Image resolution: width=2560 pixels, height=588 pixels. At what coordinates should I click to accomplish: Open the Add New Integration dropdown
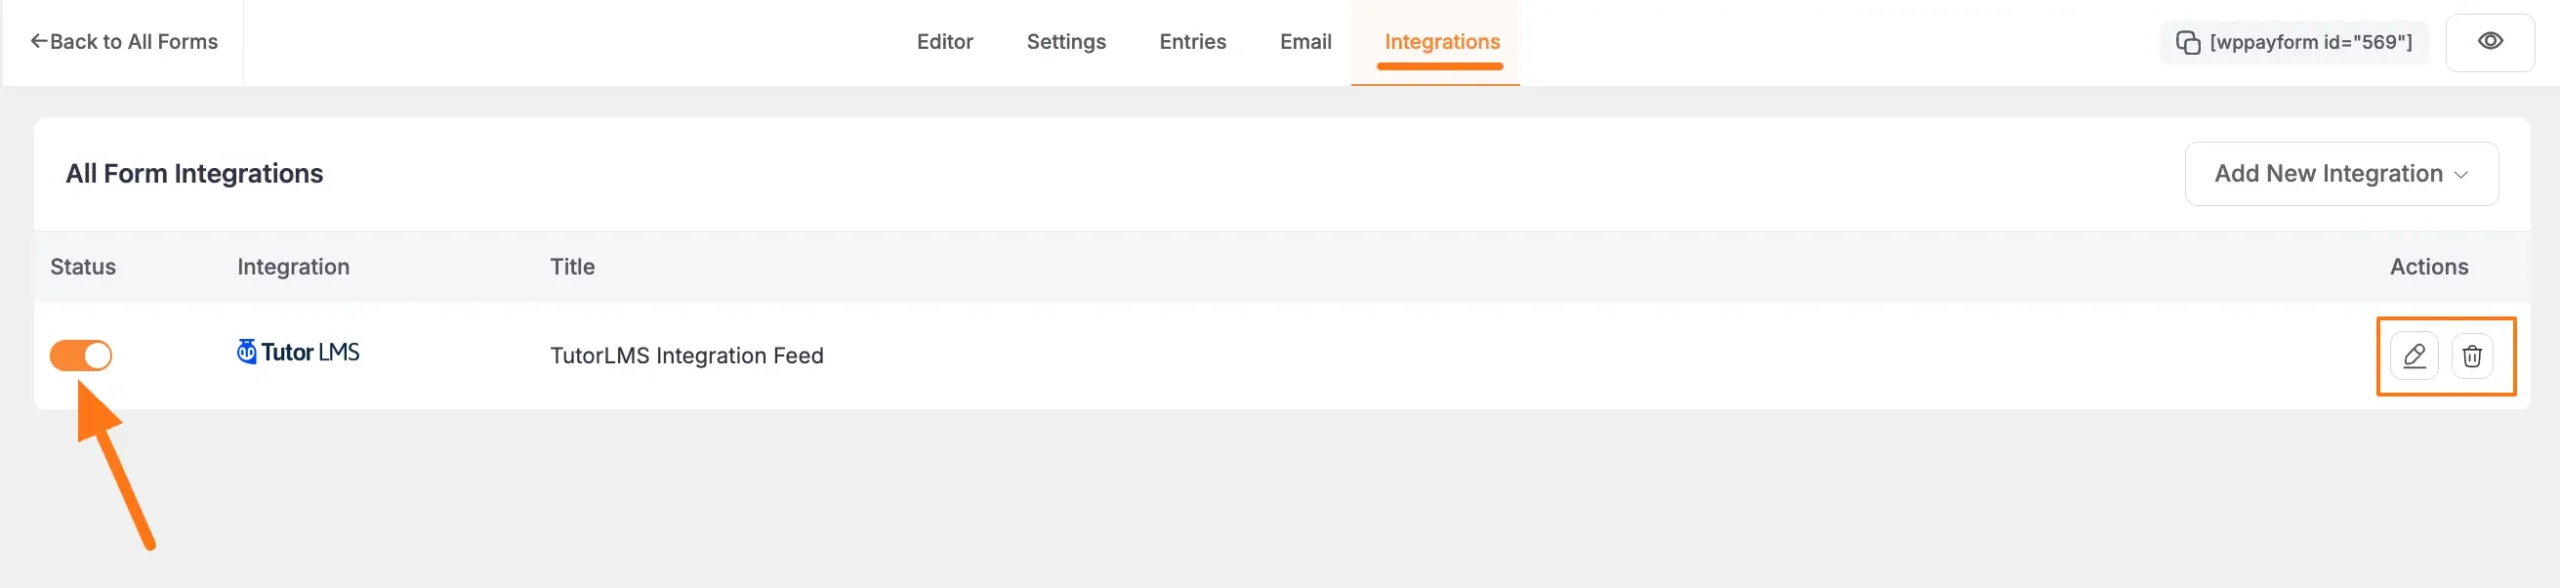pyautogui.click(x=2340, y=173)
